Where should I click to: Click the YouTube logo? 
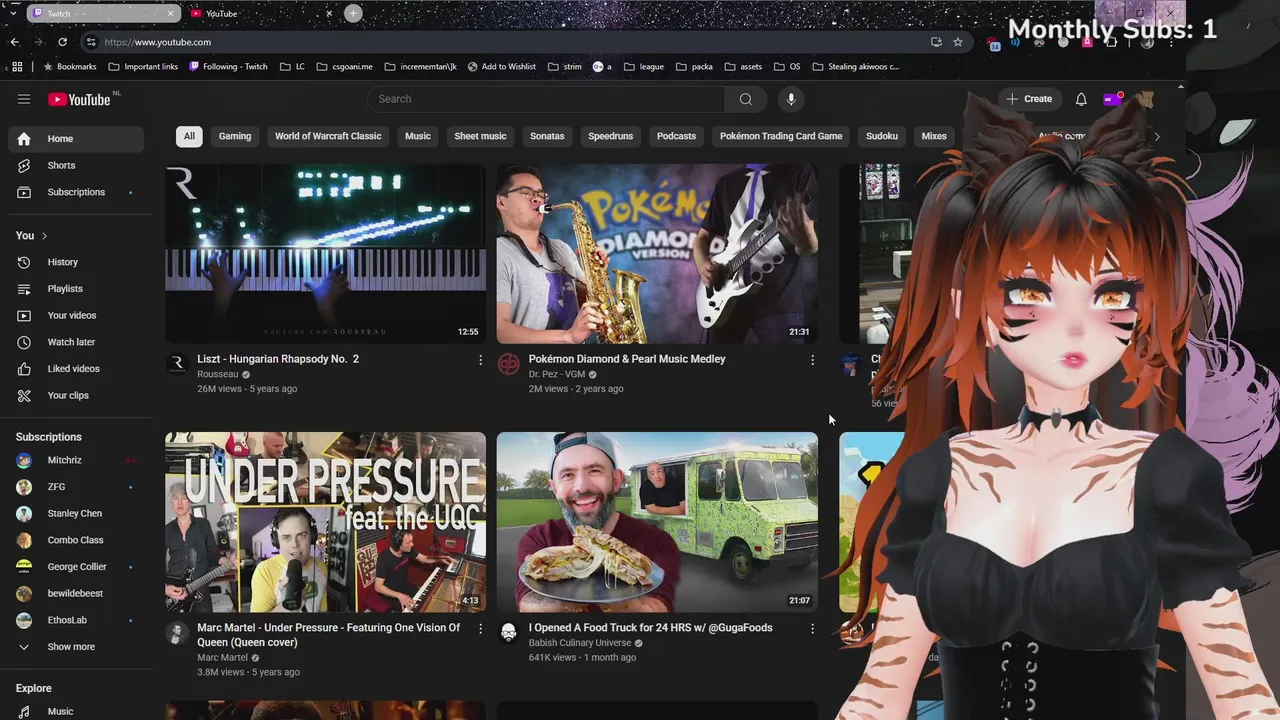click(79, 99)
